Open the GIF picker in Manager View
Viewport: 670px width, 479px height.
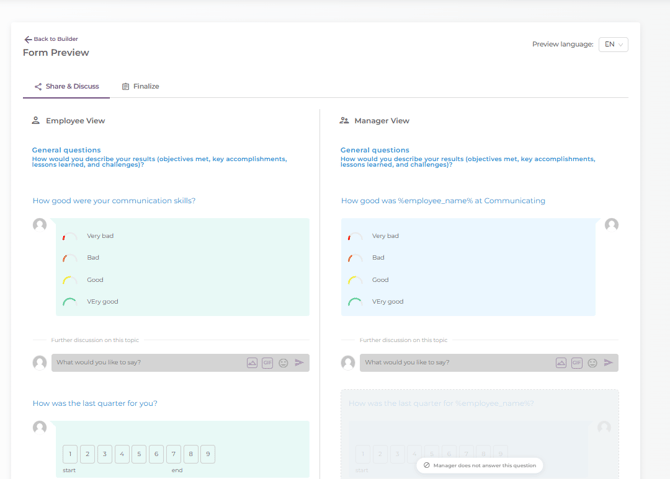577,363
